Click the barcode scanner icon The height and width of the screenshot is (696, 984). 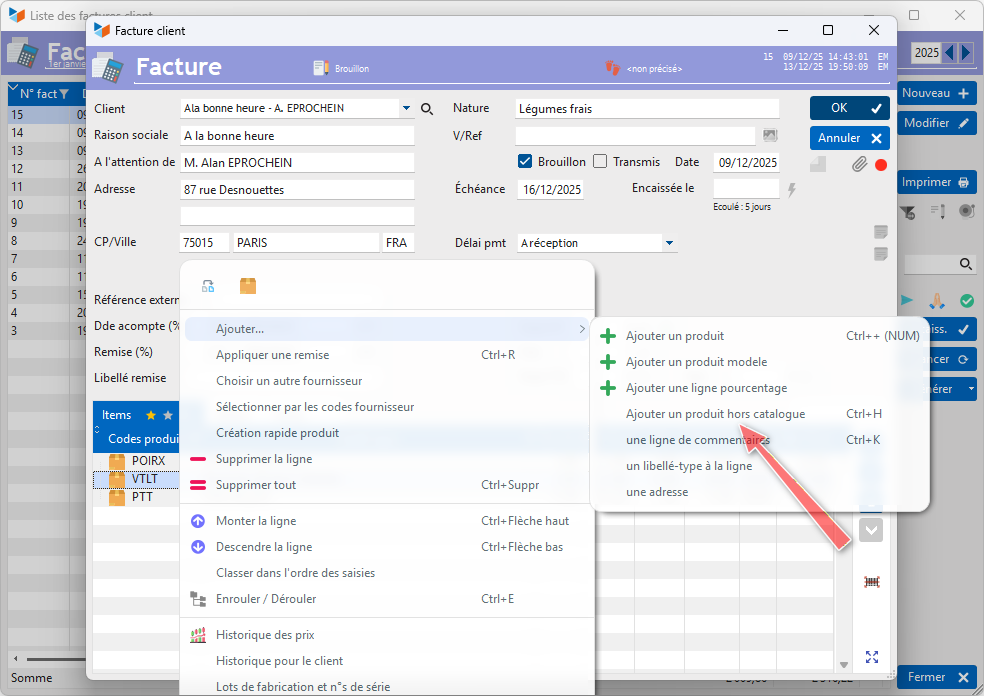(871, 582)
